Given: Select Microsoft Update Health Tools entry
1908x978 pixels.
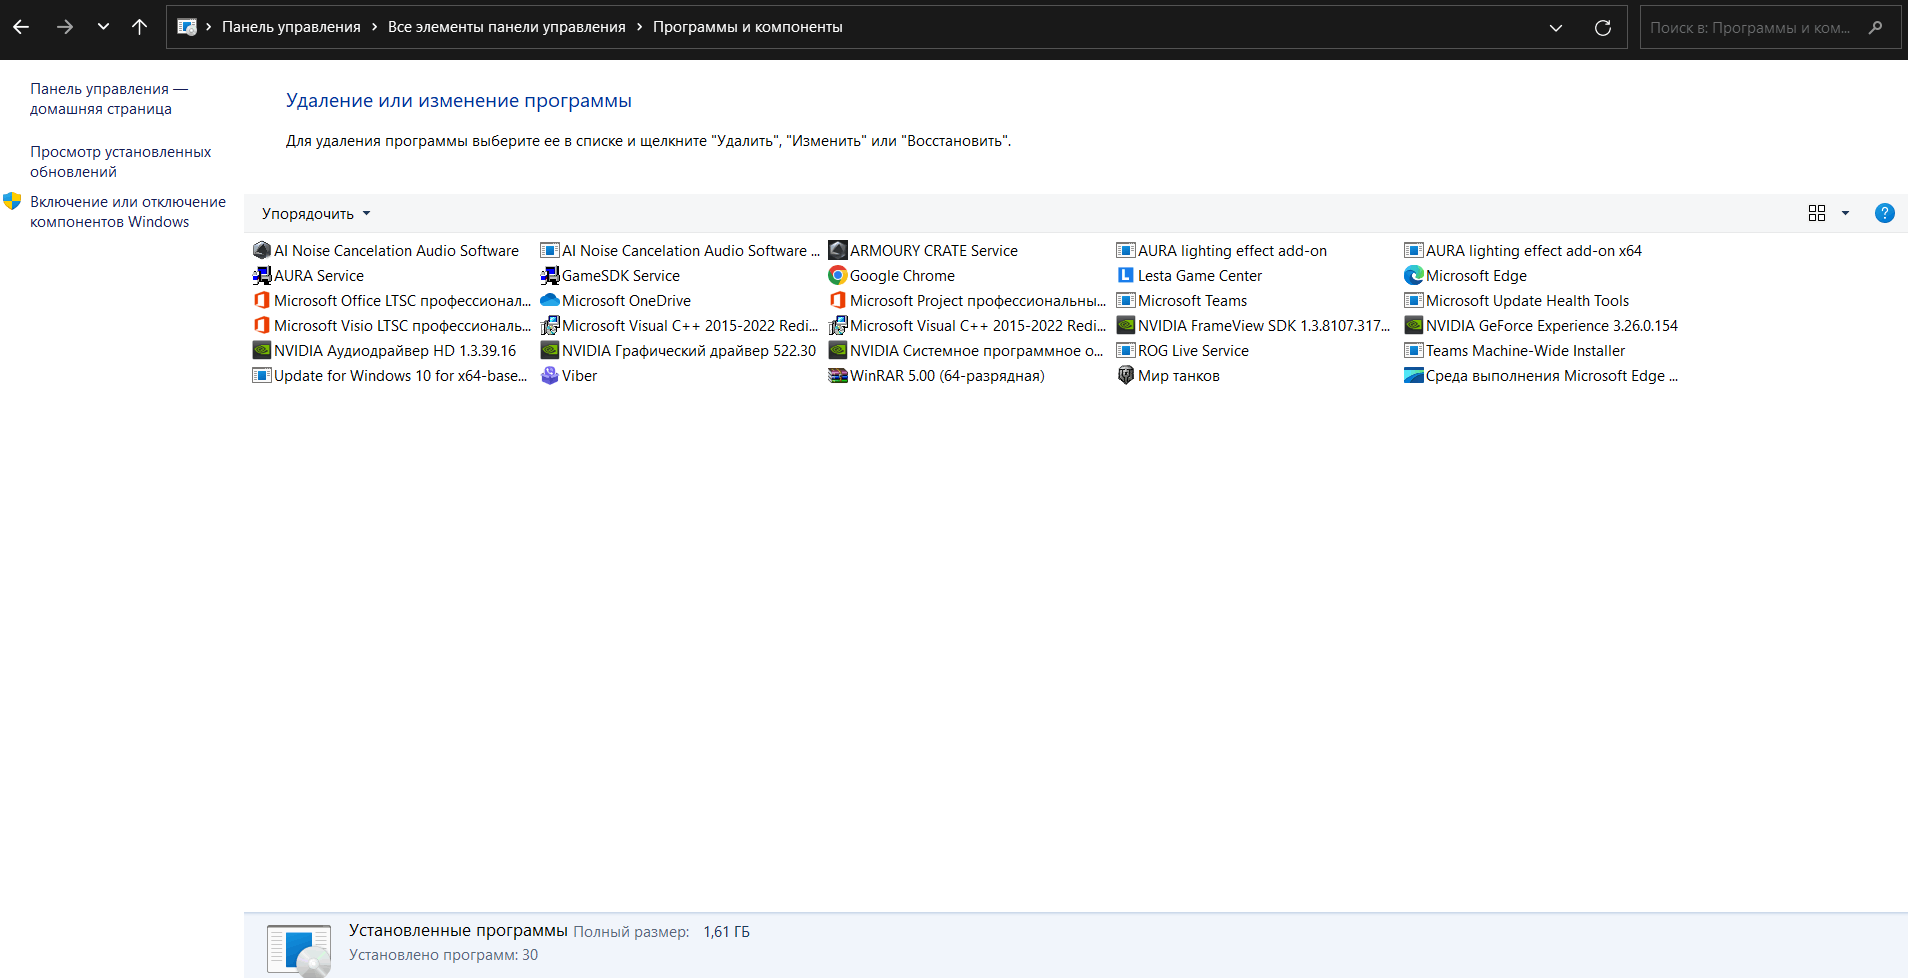Looking at the screenshot, I should pyautogui.click(x=1517, y=301).
